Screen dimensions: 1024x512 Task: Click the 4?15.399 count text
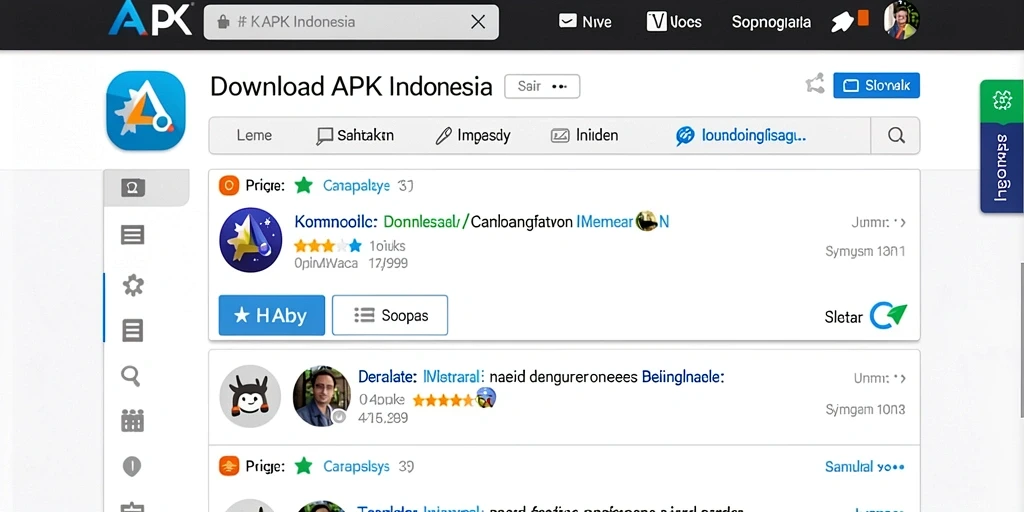pos(383,418)
